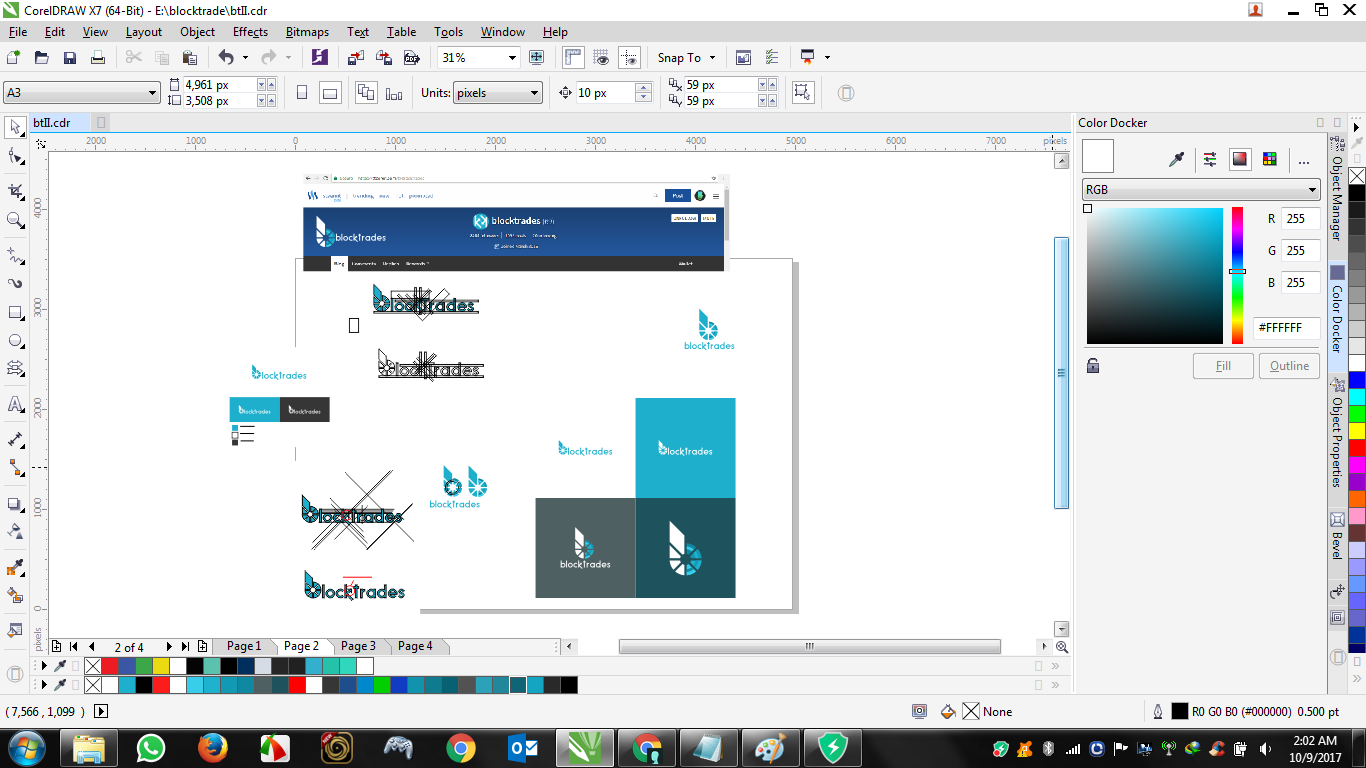The image size is (1366, 768).
Task: Set page orientation to Landscape
Action: tap(330, 93)
